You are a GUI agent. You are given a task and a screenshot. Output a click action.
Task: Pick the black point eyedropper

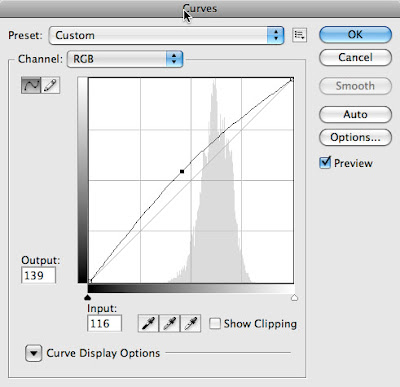tap(148, 324)
